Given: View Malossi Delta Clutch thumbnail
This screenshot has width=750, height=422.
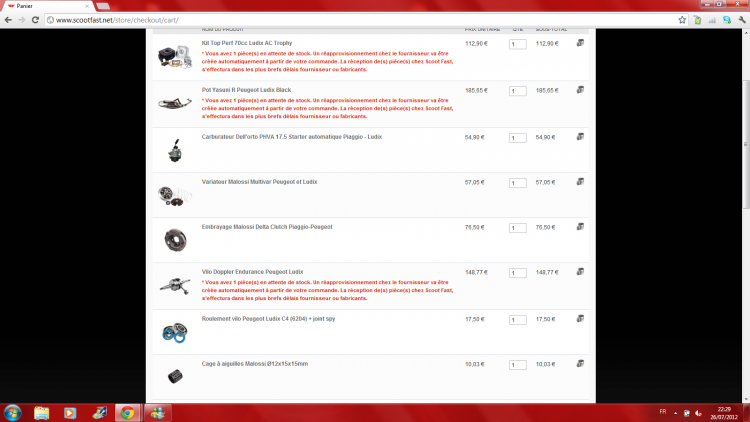Looking at the screenshot, I should pyautogui.click(x=175, y=240).
